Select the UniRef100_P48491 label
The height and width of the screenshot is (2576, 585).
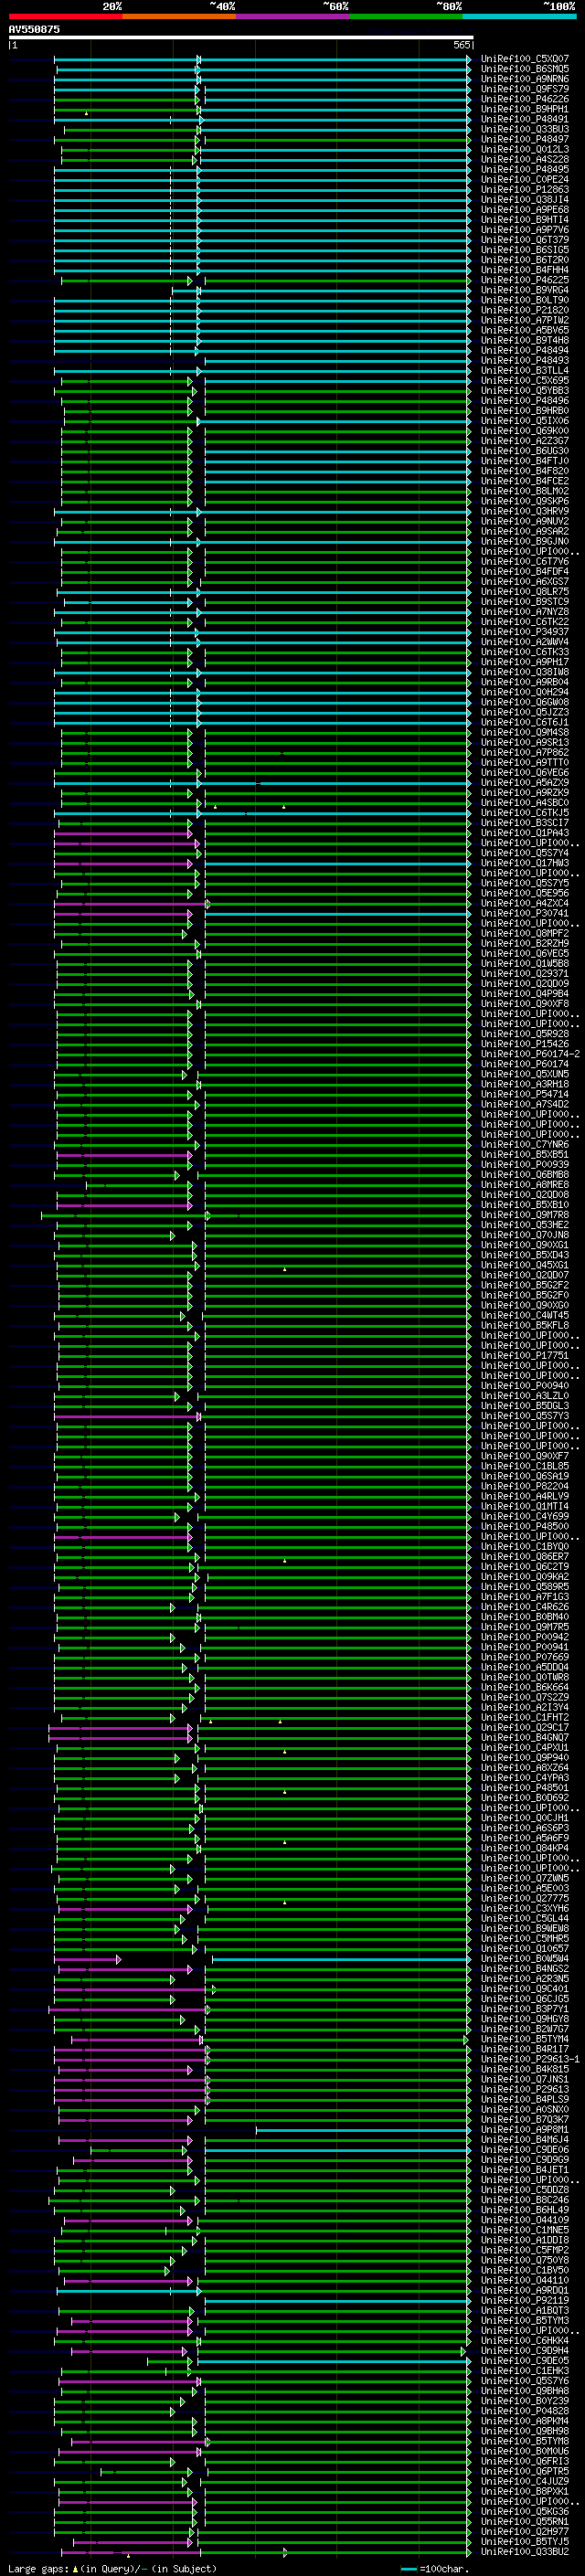(x=525, y=119)
